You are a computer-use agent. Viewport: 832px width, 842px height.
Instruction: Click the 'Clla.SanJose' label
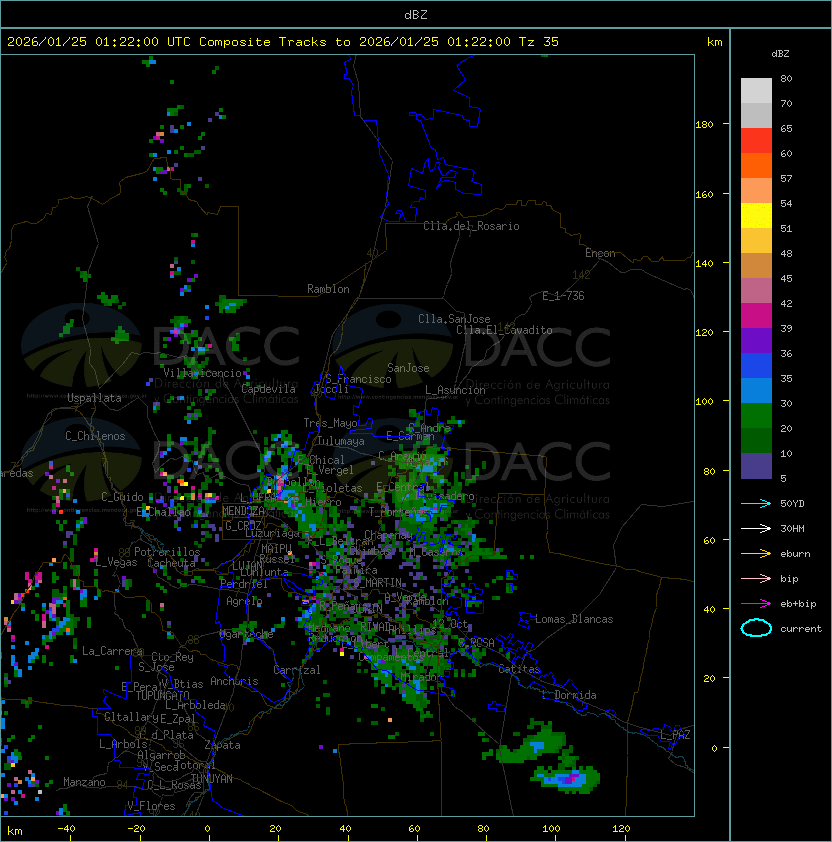pyautogui.click(x=454, y=319)
